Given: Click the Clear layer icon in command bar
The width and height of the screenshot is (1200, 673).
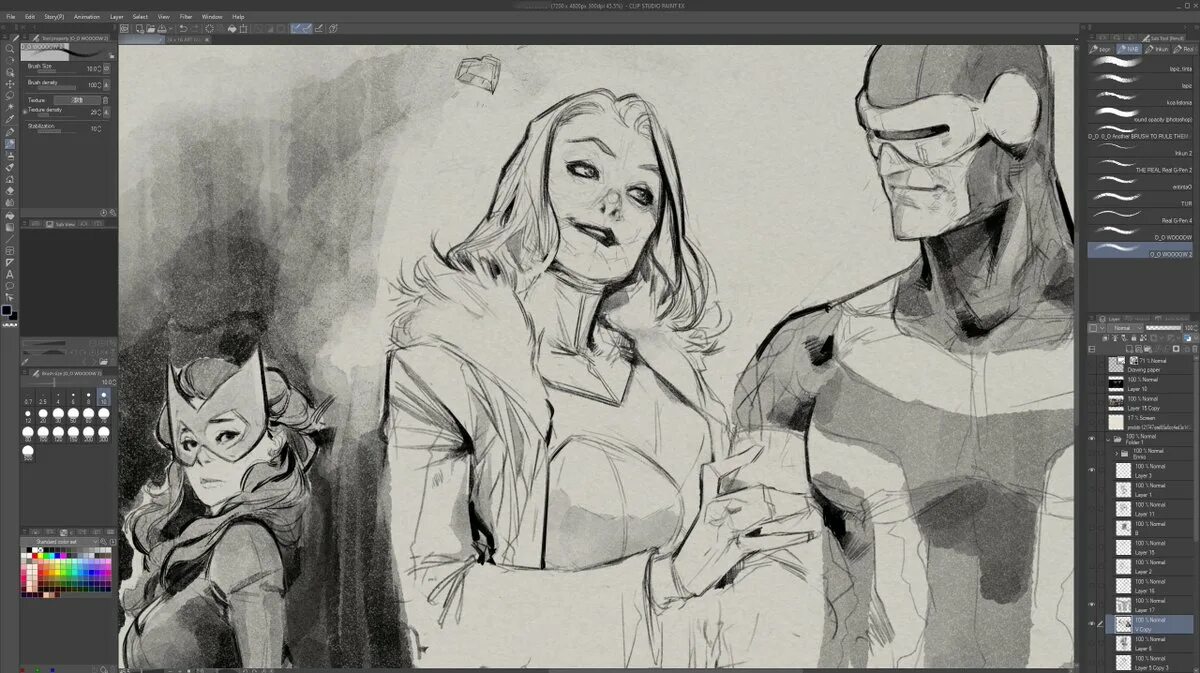Looking at the screenshot, I should (209, 29).
